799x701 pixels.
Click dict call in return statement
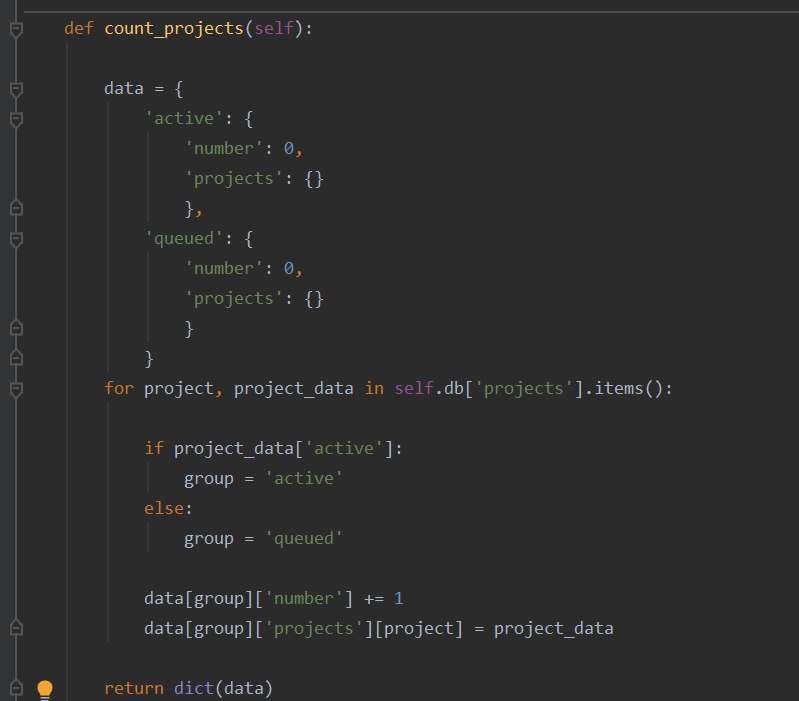point(194,688)
